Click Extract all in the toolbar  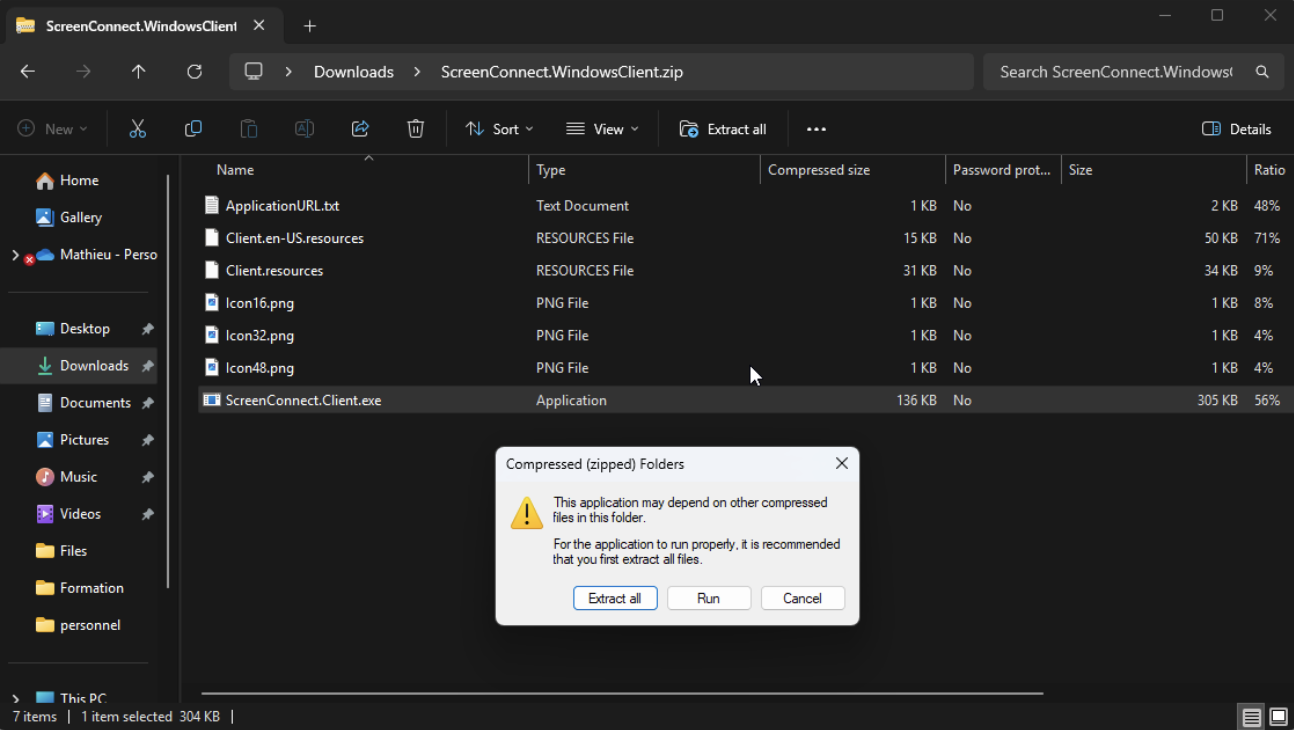pyautogui.click(x=722, y=128)
